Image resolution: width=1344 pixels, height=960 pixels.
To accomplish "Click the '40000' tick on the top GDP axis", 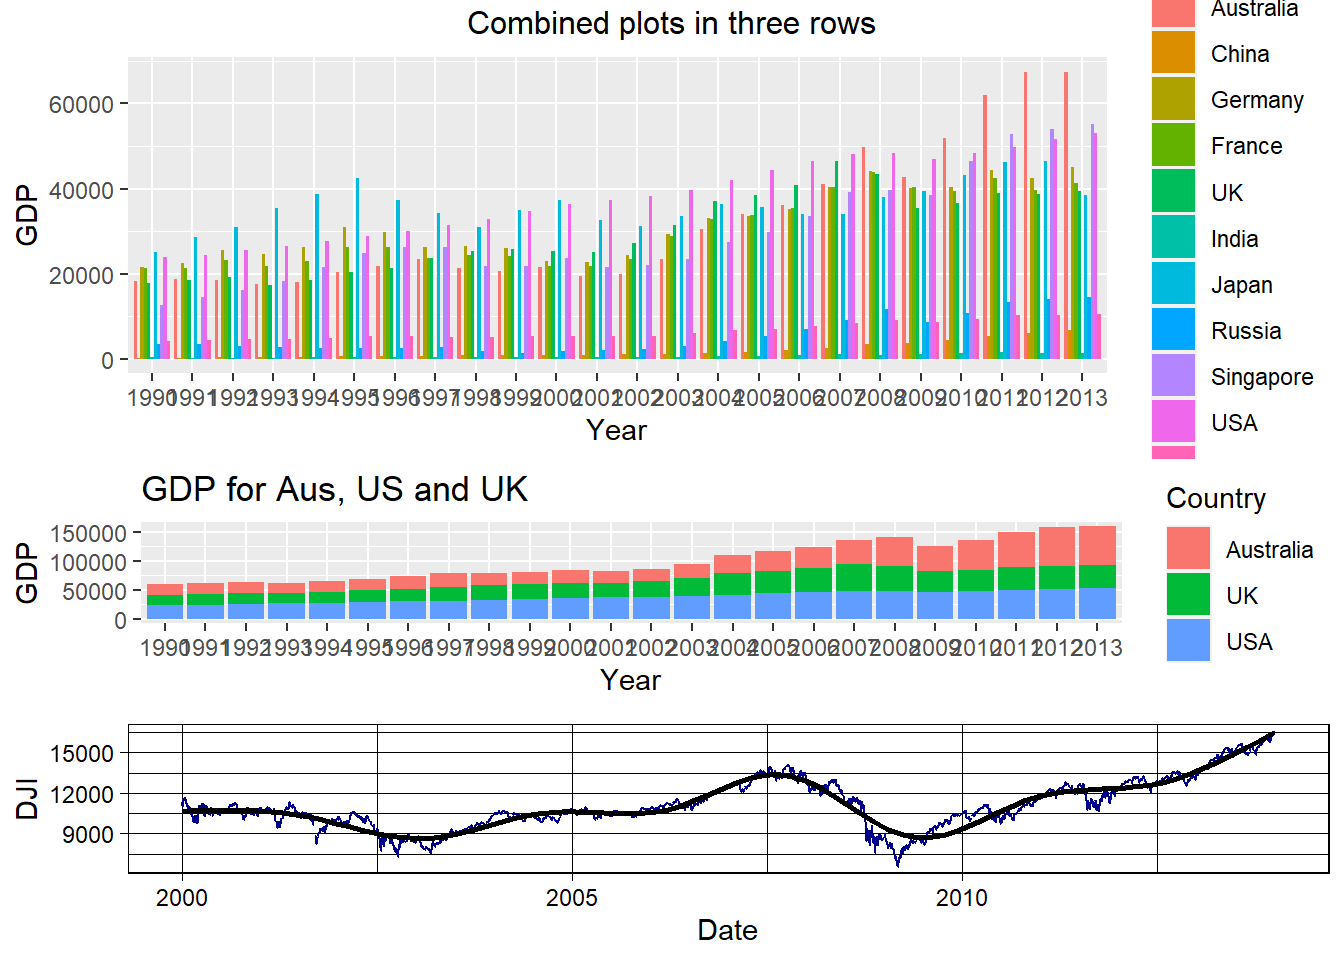I will (x=81, y=190).
